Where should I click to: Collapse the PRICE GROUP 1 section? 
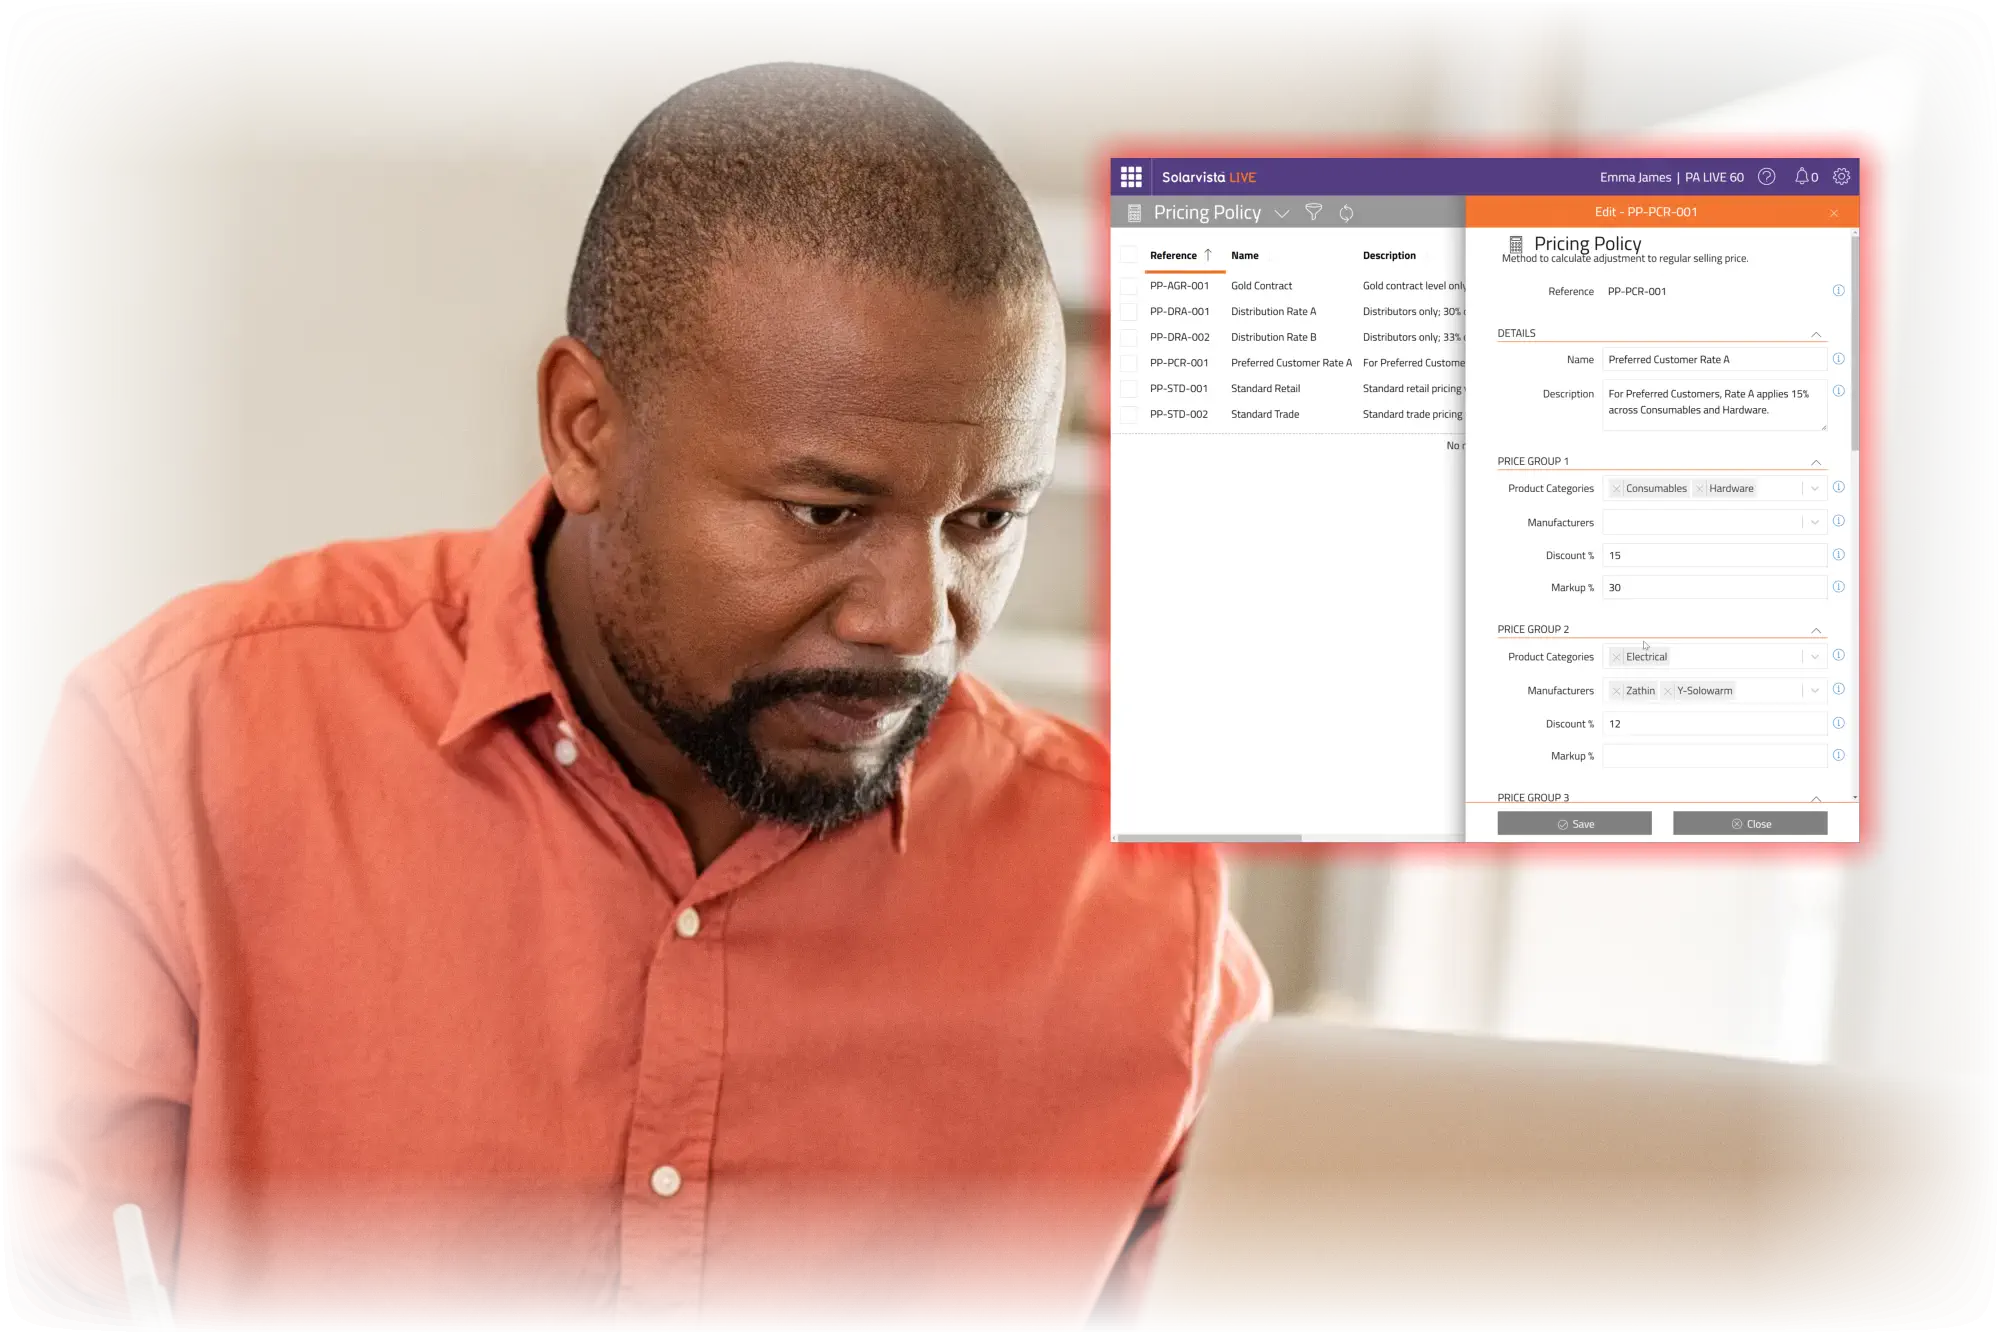[x=1816, y=462]
